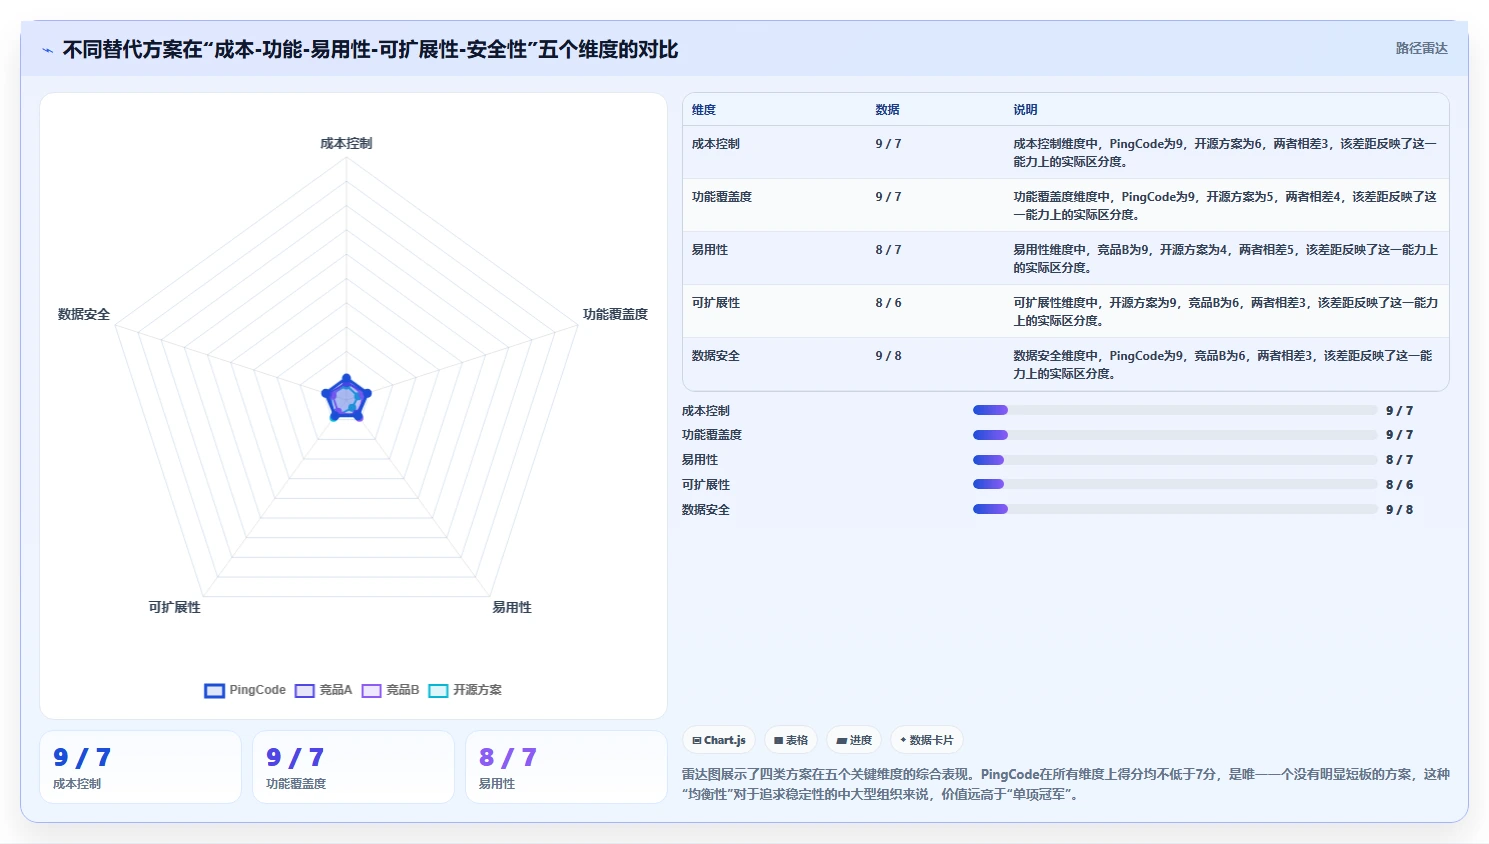
Task: Click the 8 / 6 value in table
Action: point(888,303)
